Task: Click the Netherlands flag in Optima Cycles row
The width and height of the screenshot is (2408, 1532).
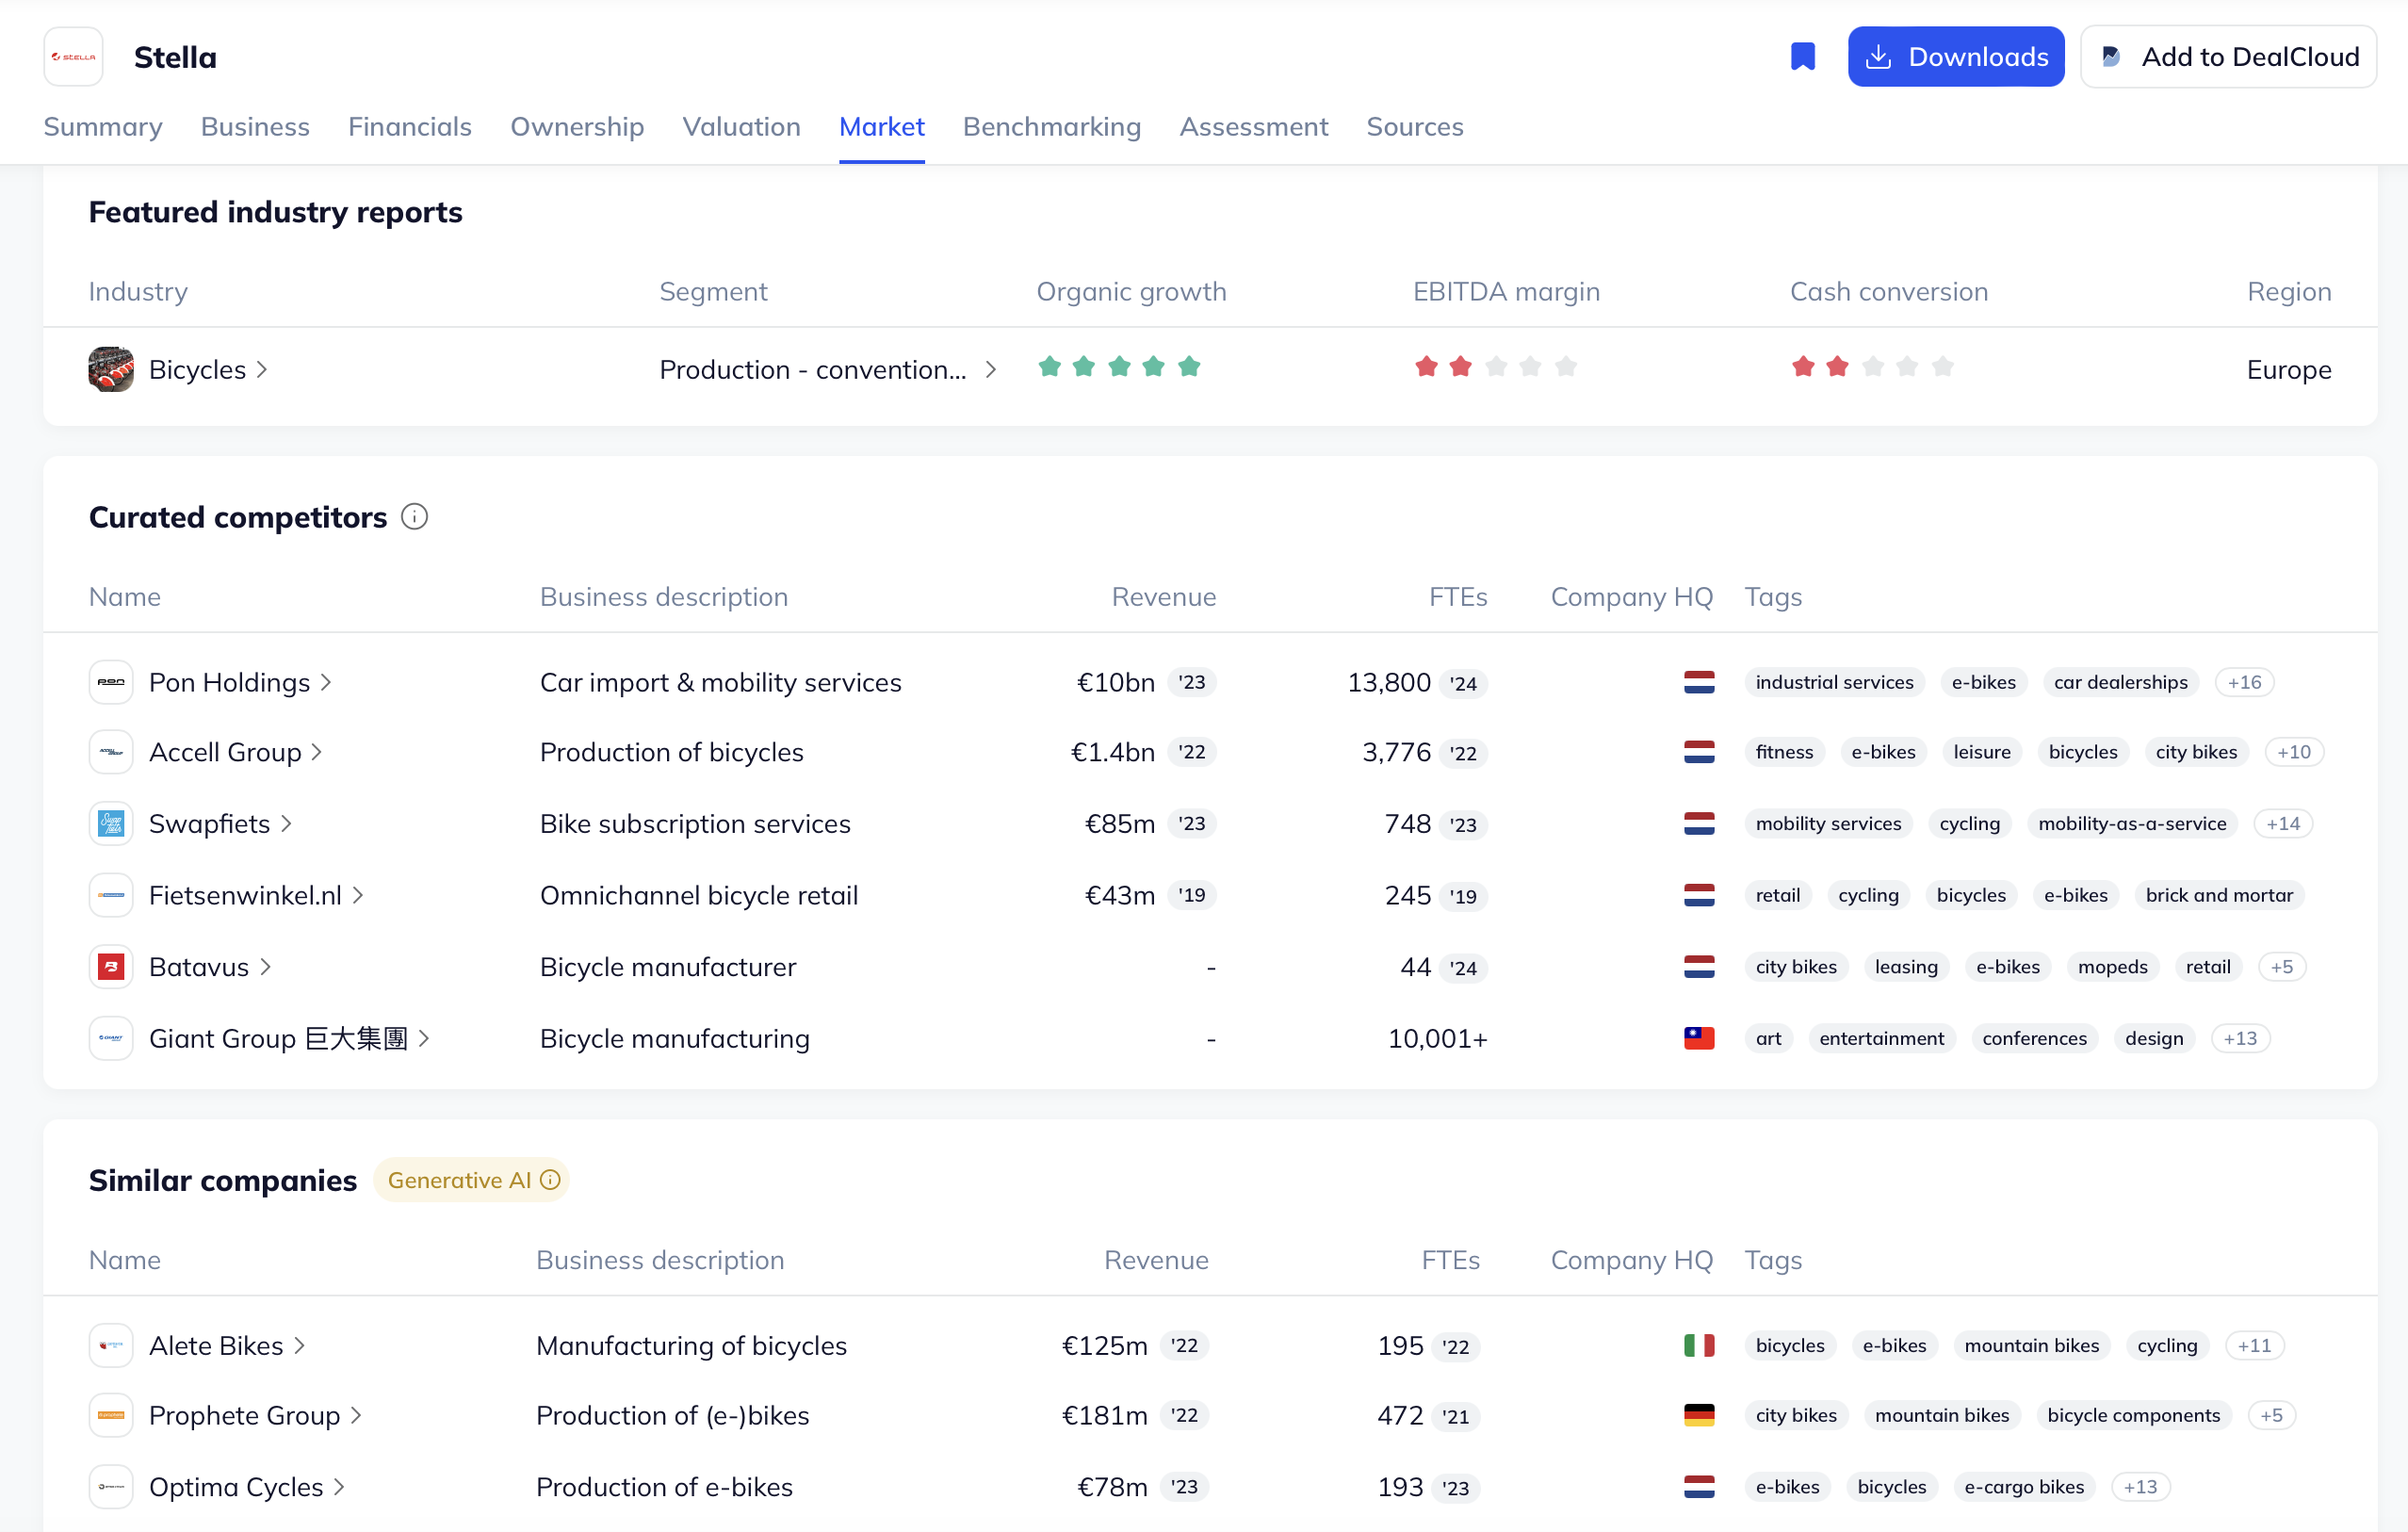Action: pyautogui.click(x=1699, y=1487)
